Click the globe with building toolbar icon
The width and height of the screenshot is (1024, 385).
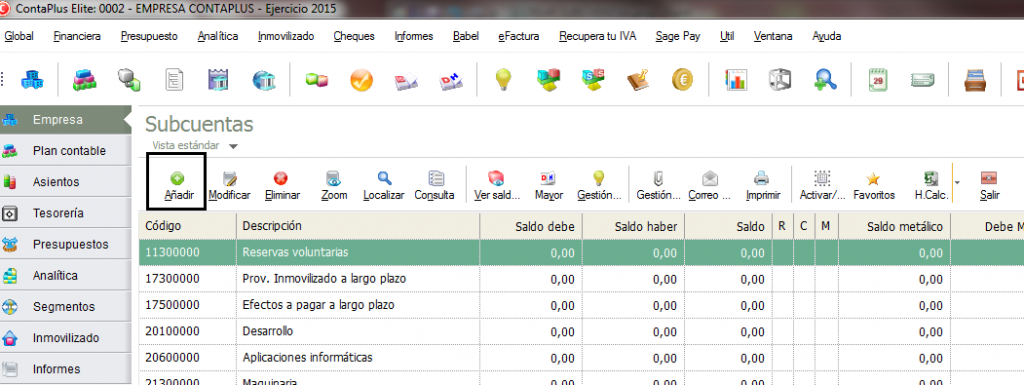(x=264, y=80)
